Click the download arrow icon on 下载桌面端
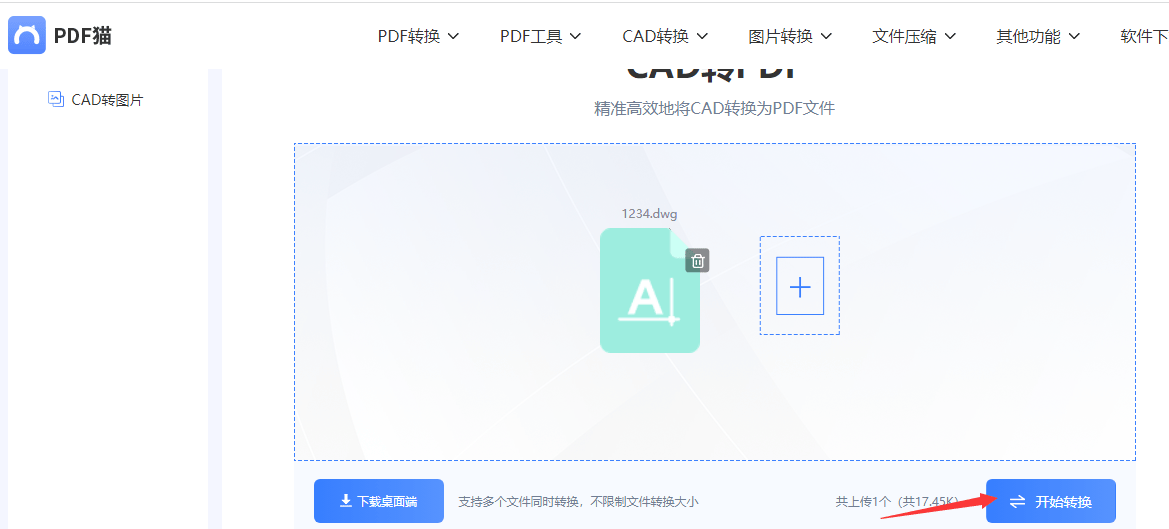Image resolution: width=1169 pixels, height=529 pixels. point(346,501)
